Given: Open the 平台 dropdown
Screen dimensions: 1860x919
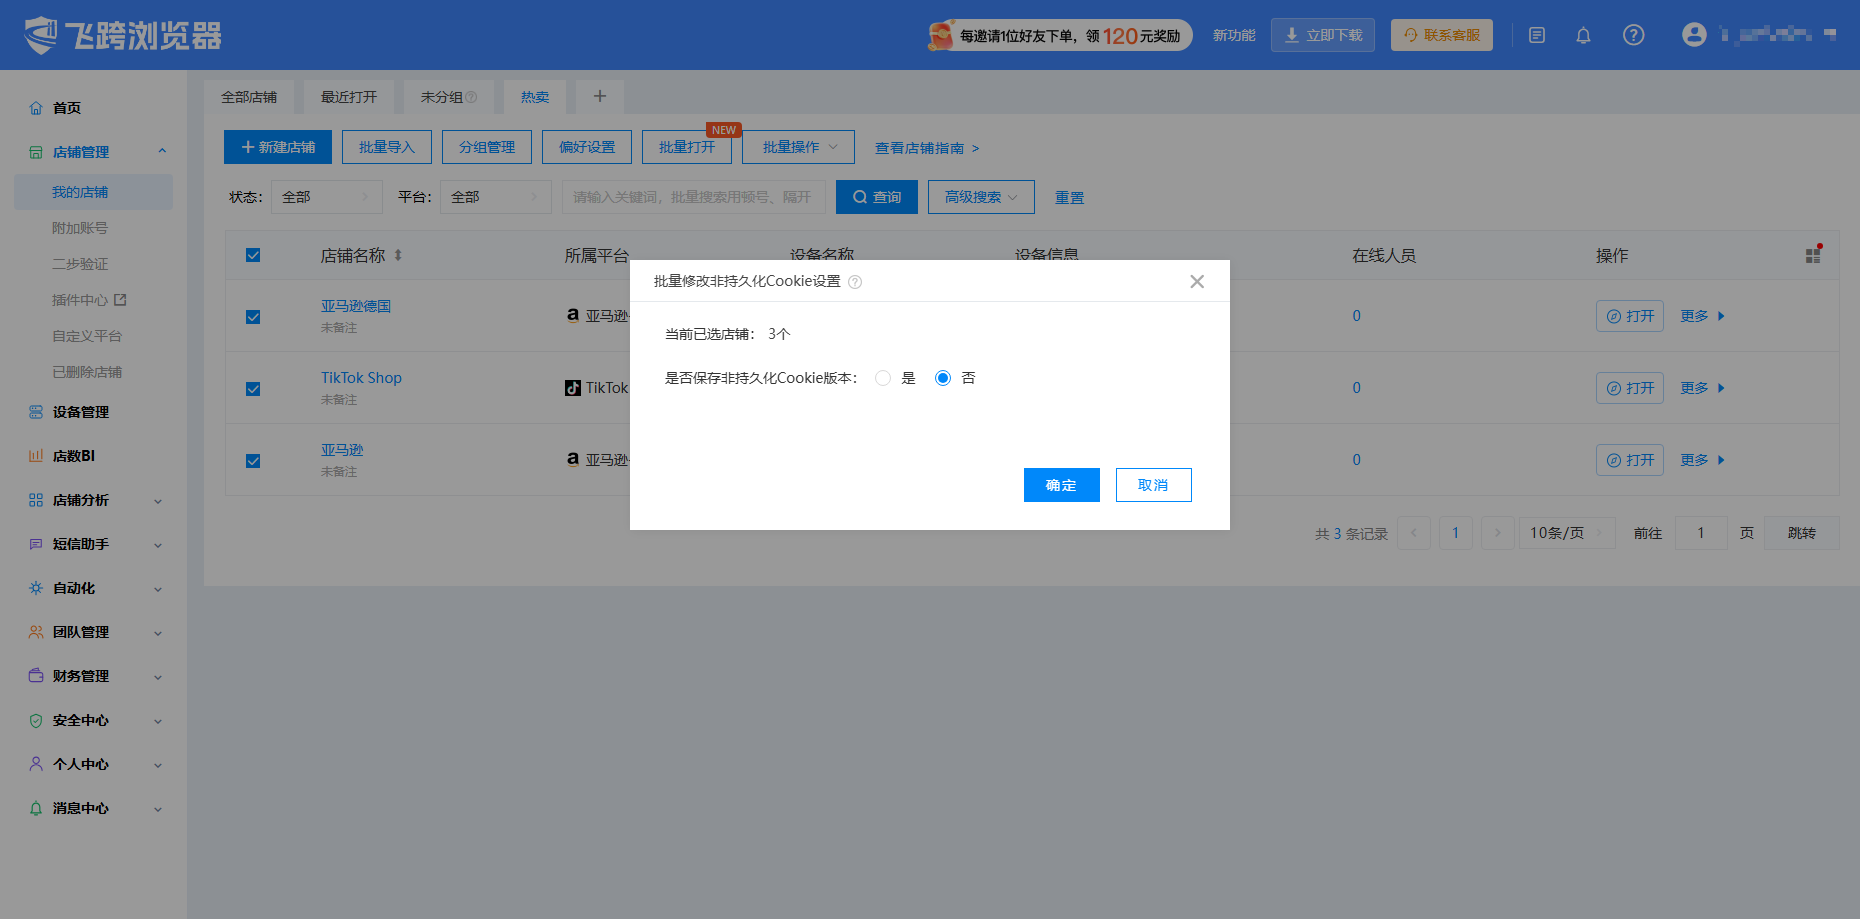Looking at the screenshot, I should click(x=496, y=197).
